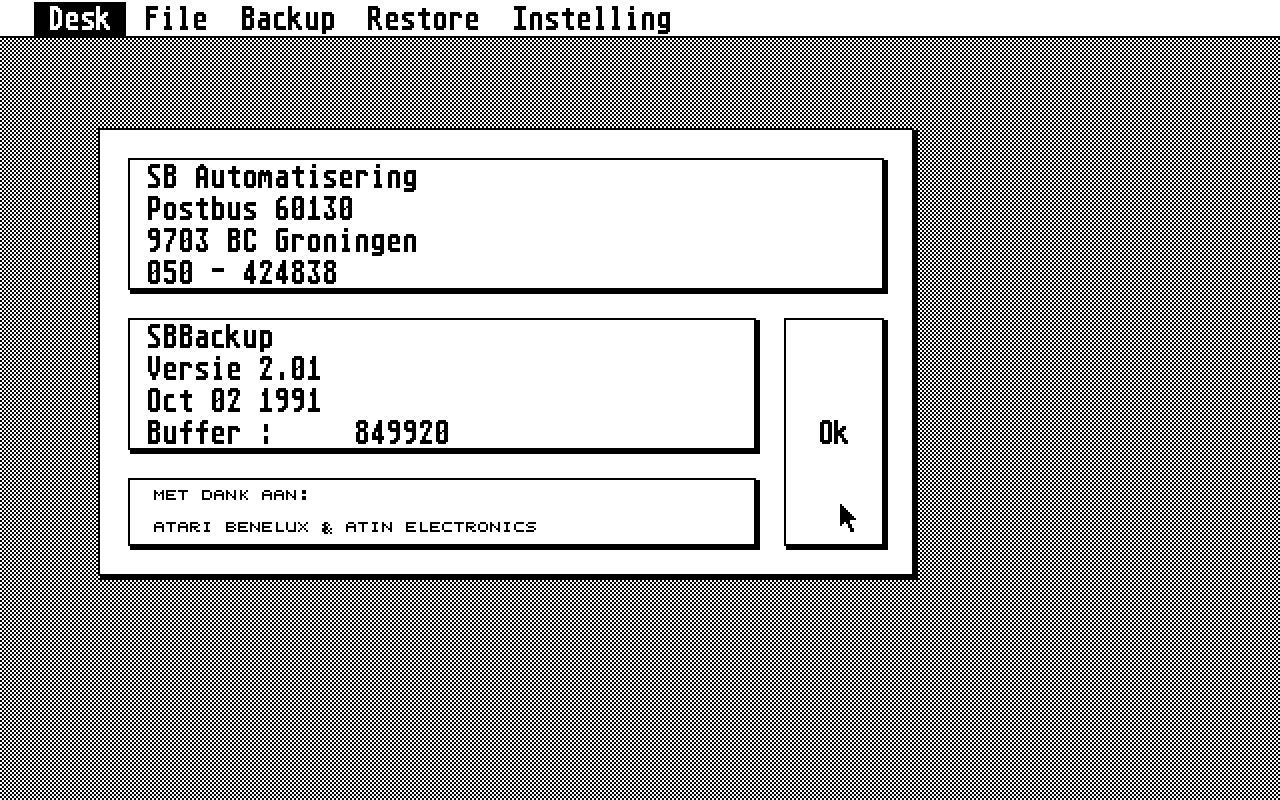This screenshot has height=800, width=1280.
Task: Click the 'Versie 2.01' version line
Action: 234,369
